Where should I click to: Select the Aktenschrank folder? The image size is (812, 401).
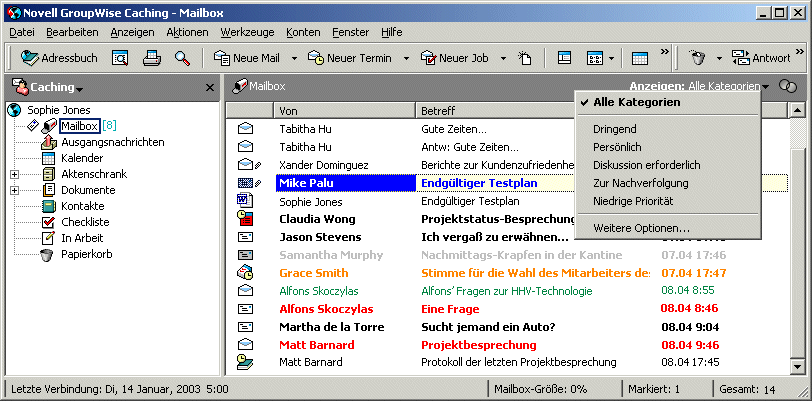[94, 174]
